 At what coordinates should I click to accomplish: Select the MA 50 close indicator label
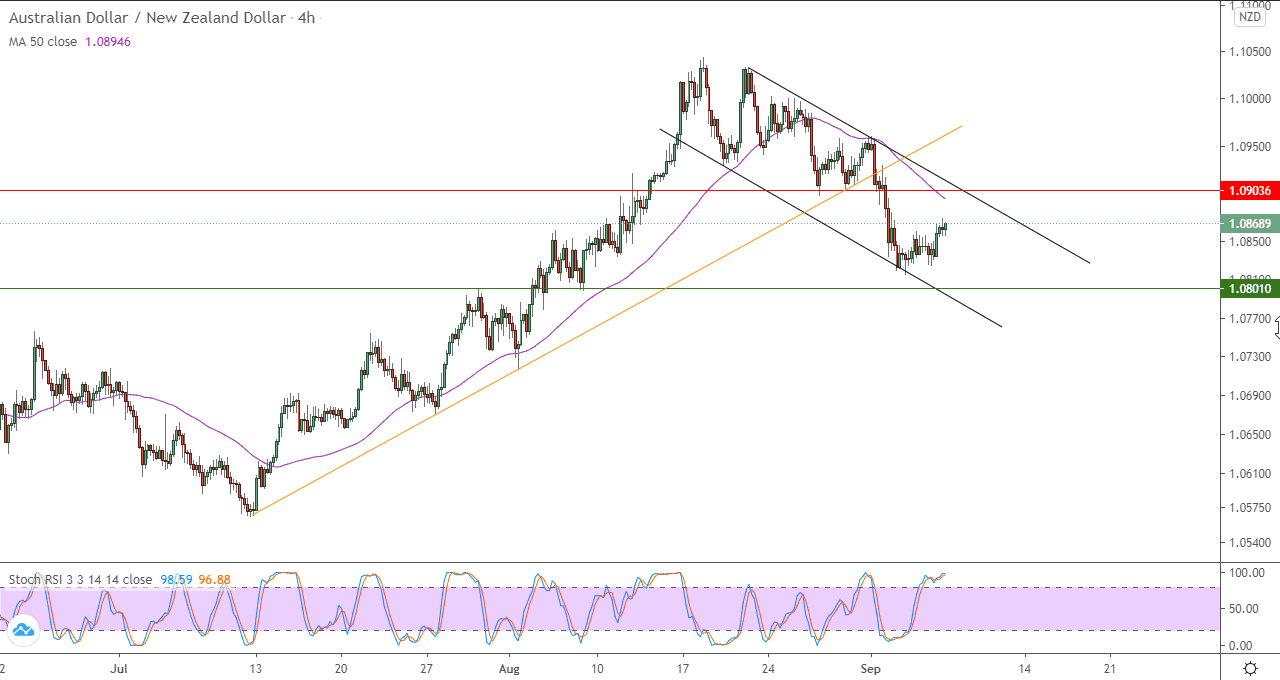(x=43, y=42)
